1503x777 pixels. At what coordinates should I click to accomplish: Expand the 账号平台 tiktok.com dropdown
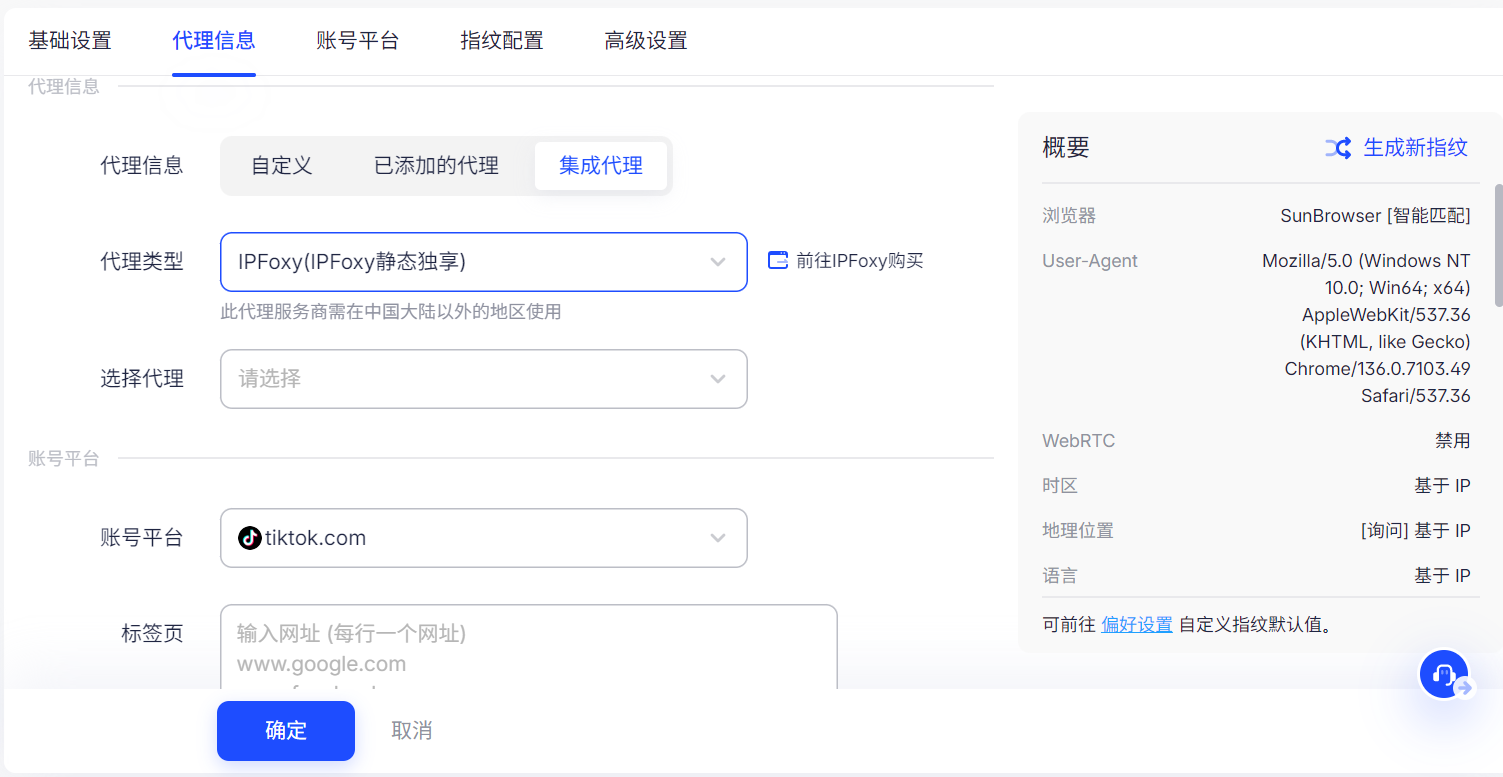717,538
